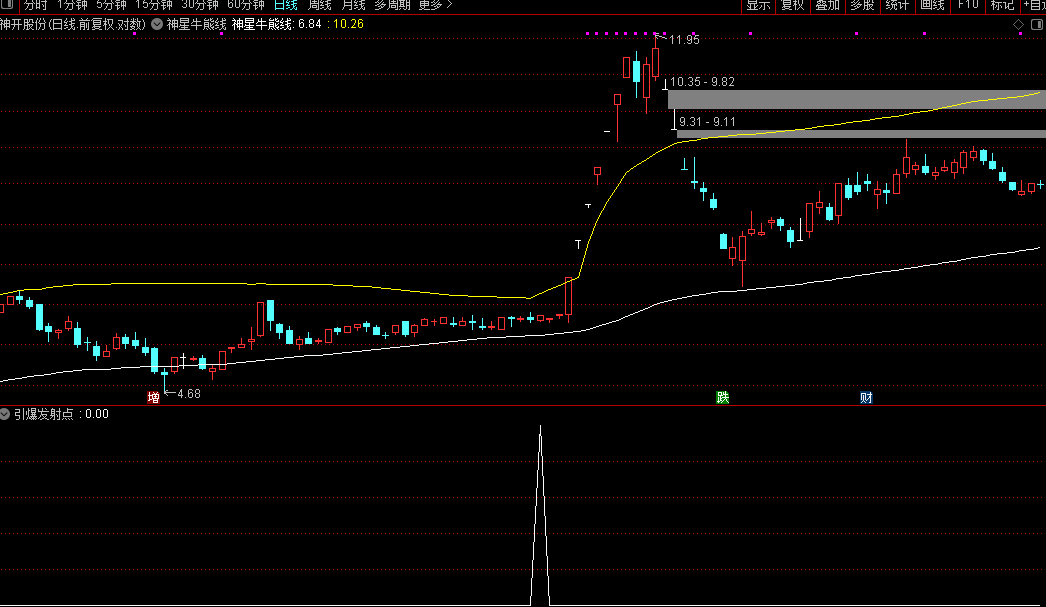The width and height of the screenshot is (1046, 607).
Task: Click the 标记 mark button
Action: coord(1003,5)
